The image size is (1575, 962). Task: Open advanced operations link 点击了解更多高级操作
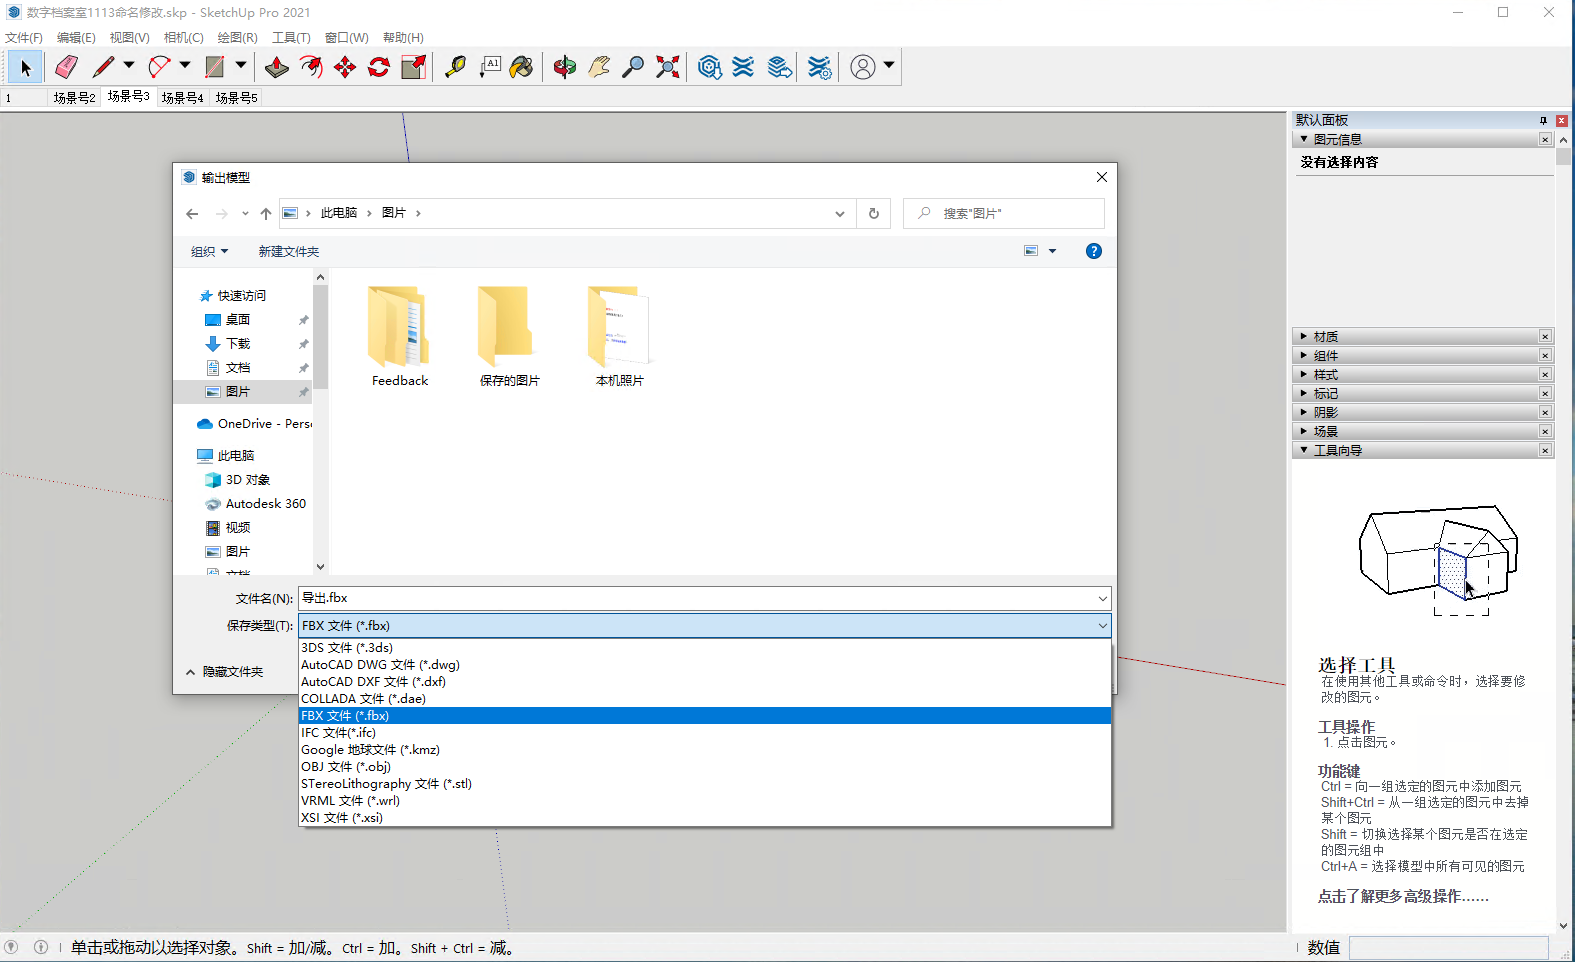pos(1403,897)
